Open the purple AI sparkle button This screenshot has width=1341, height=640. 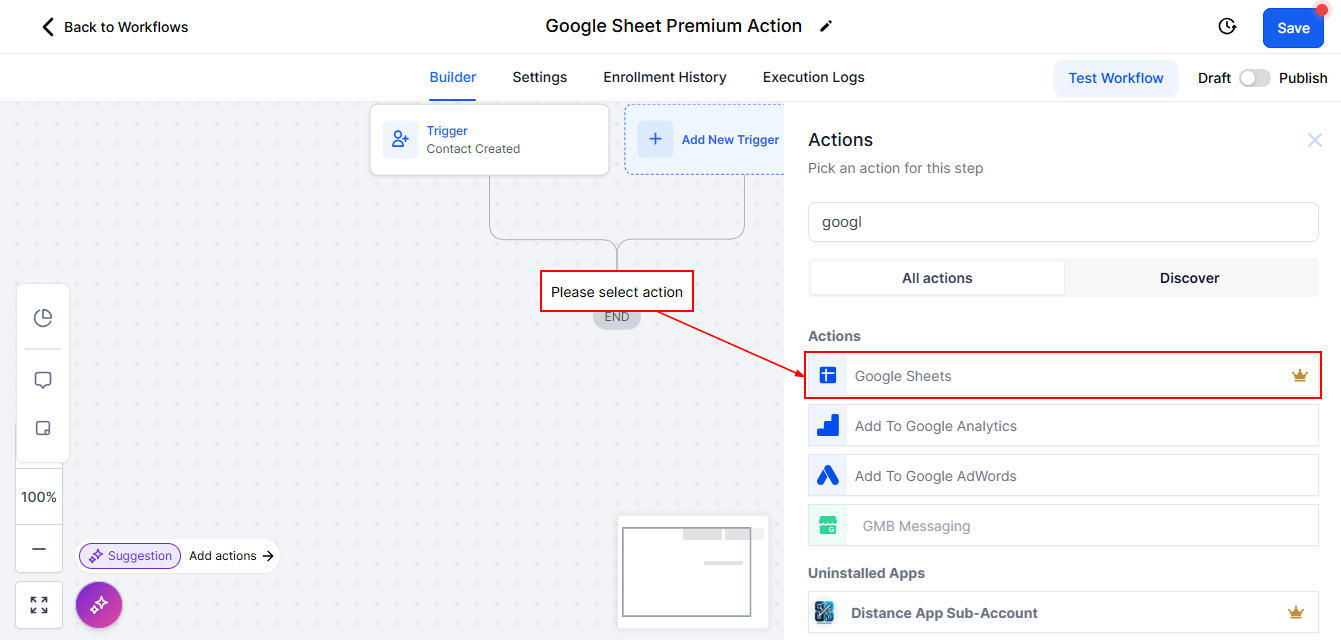coord(99,605)
